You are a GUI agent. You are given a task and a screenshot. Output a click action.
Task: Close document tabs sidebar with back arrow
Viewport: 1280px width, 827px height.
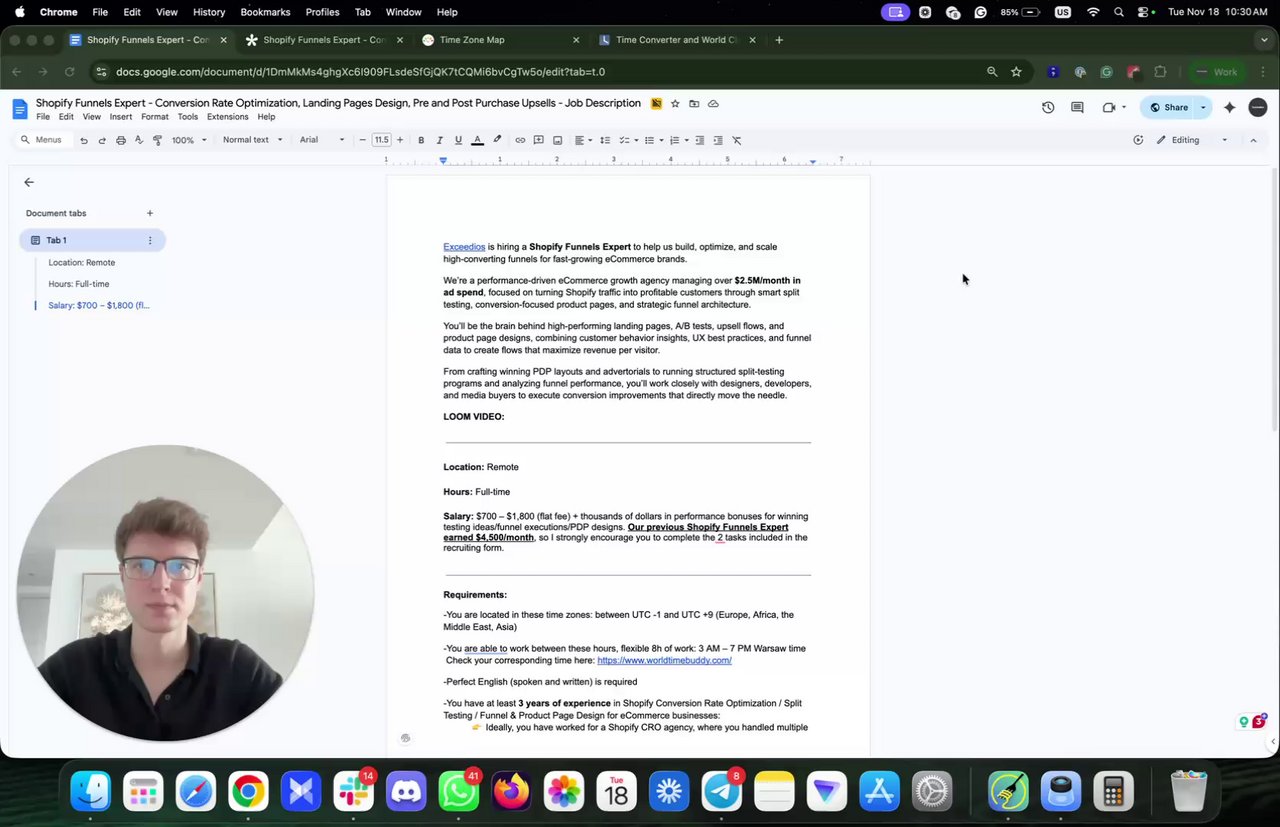(29, 182)
